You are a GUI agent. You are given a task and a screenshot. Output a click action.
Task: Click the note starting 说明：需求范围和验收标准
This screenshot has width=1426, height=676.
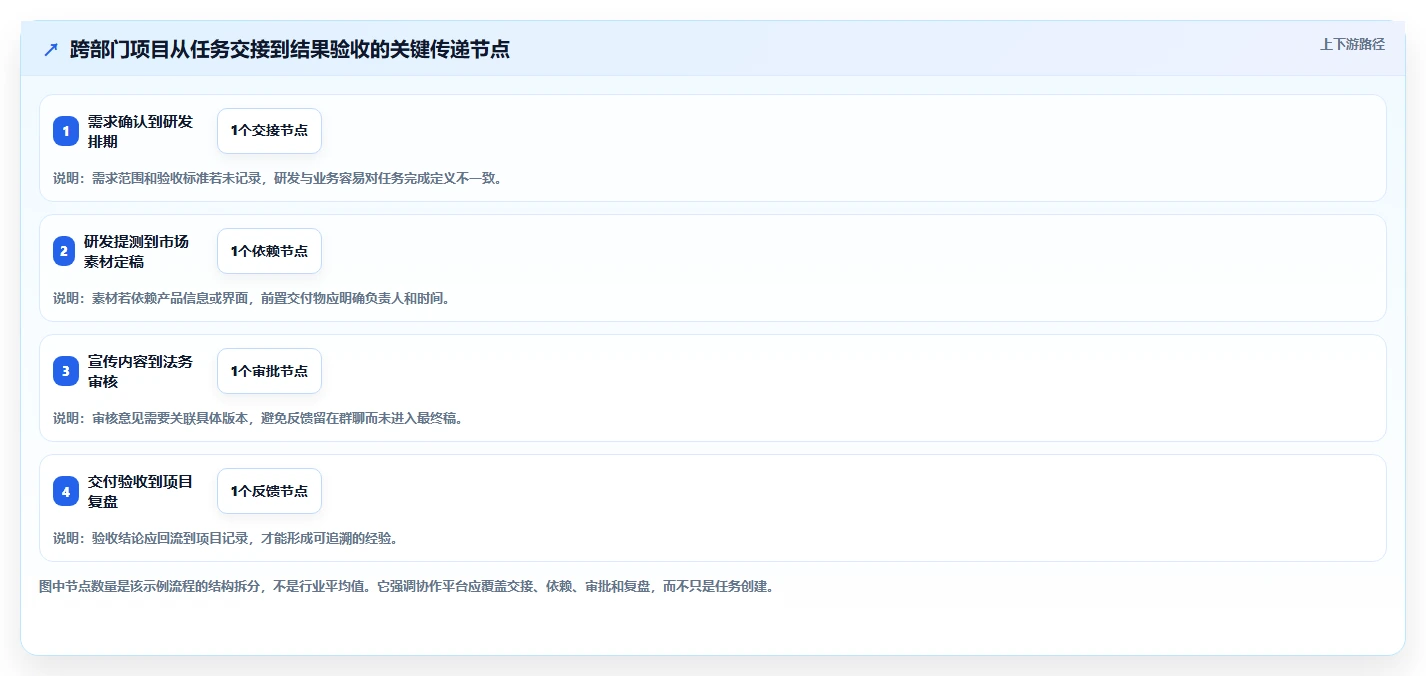pyautogui.click(x=277, y=179)
